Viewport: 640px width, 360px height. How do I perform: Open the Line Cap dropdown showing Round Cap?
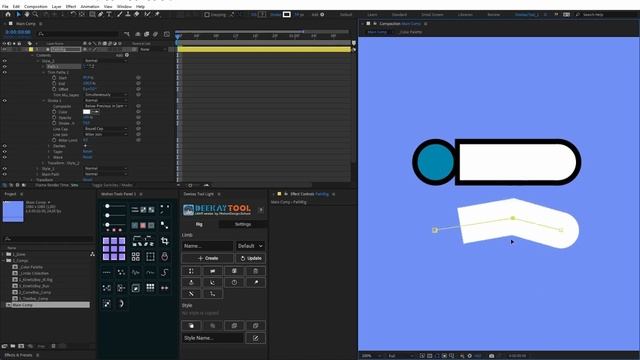(106, 129)
